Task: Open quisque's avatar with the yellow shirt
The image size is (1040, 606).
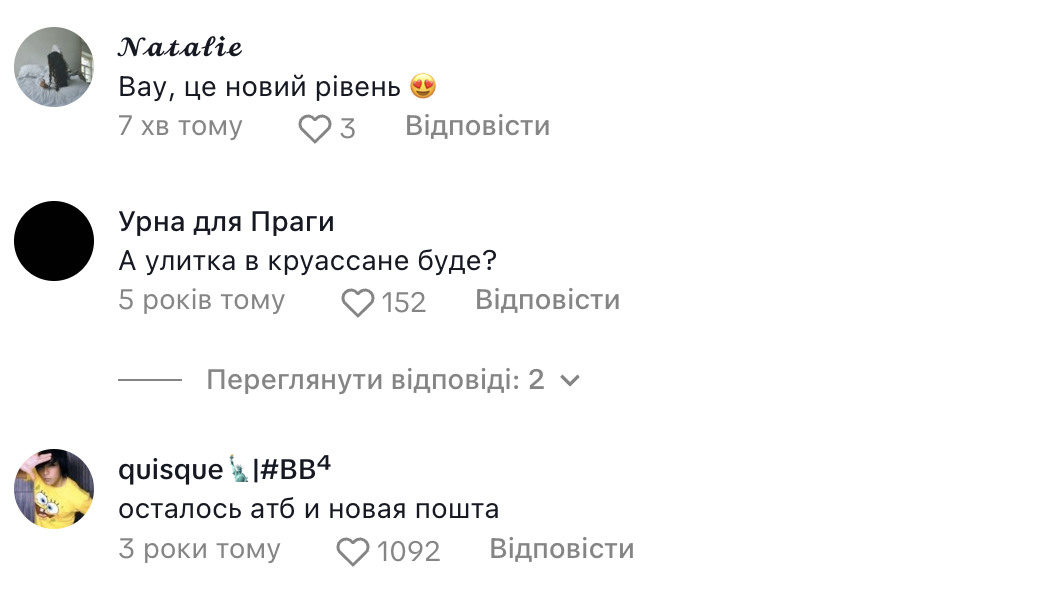Action: (54, 489)
